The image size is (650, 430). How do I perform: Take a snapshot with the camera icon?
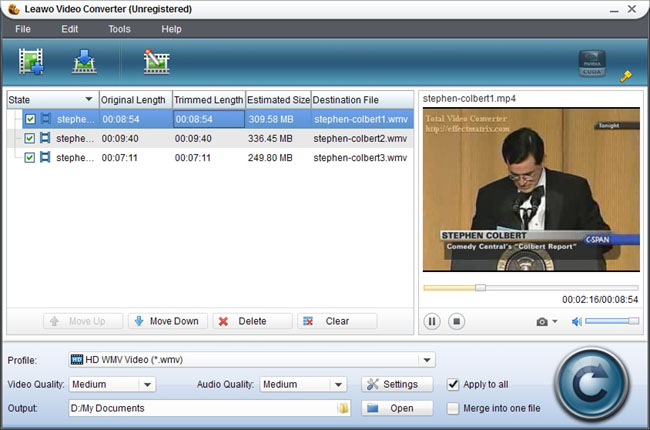542,322
